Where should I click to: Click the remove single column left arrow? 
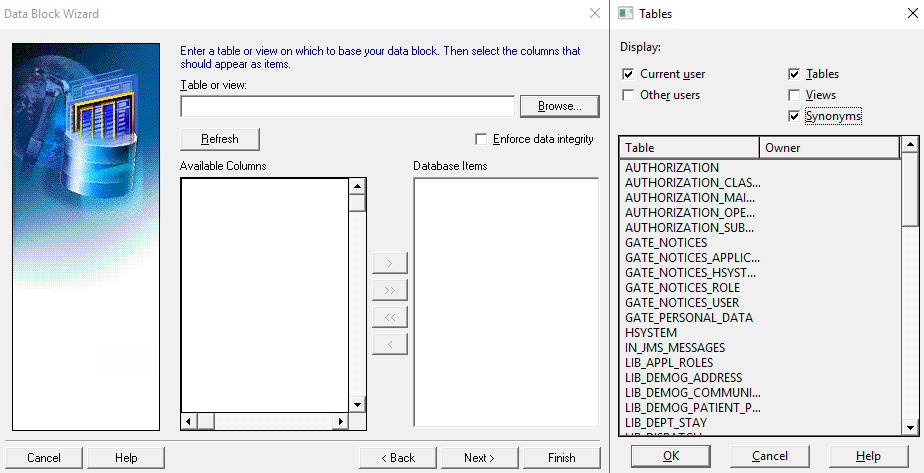[x=389, y=345]
